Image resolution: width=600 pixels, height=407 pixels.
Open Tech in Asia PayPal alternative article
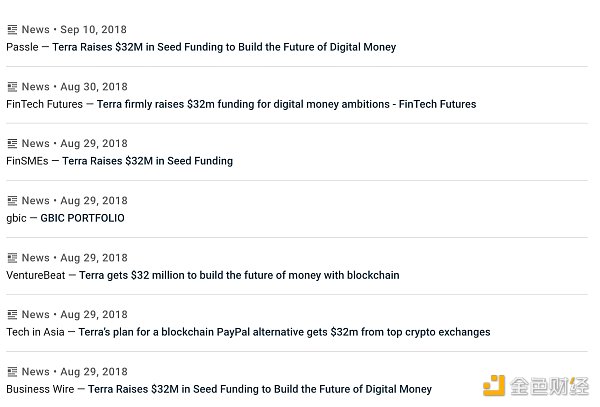click(284, 332)
